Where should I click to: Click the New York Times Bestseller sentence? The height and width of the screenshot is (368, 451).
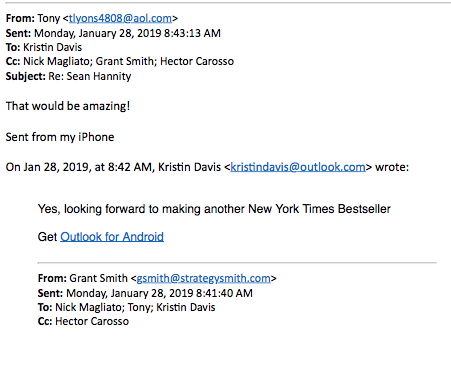214,209
